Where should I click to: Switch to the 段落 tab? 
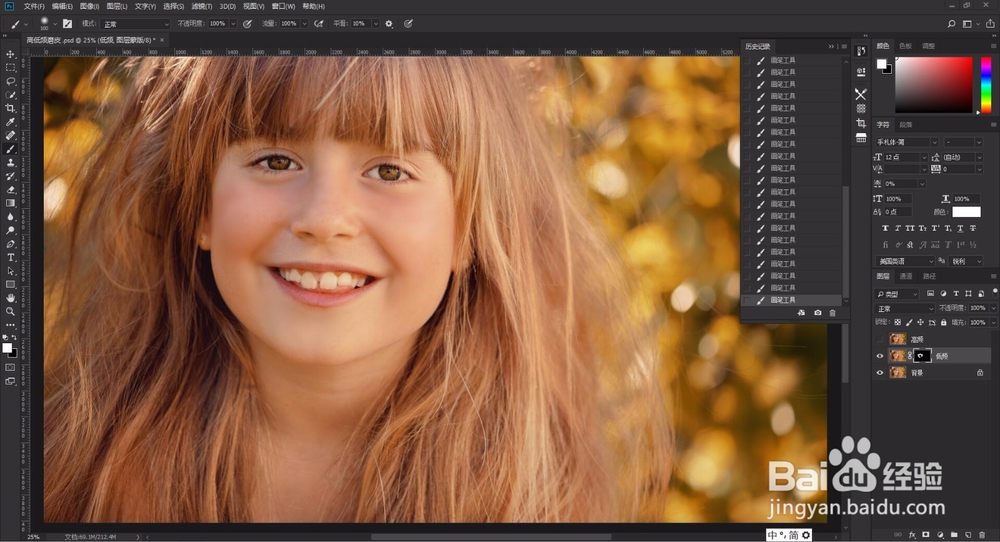click(x=906, y=125)
